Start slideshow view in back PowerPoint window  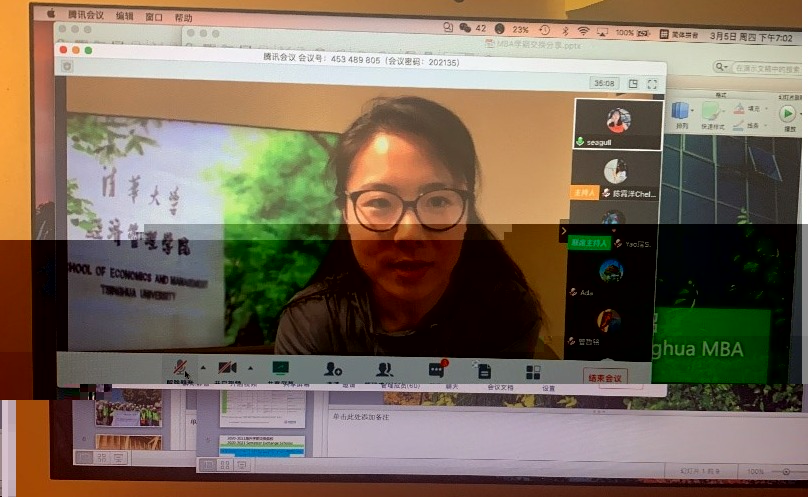point(119,457)
